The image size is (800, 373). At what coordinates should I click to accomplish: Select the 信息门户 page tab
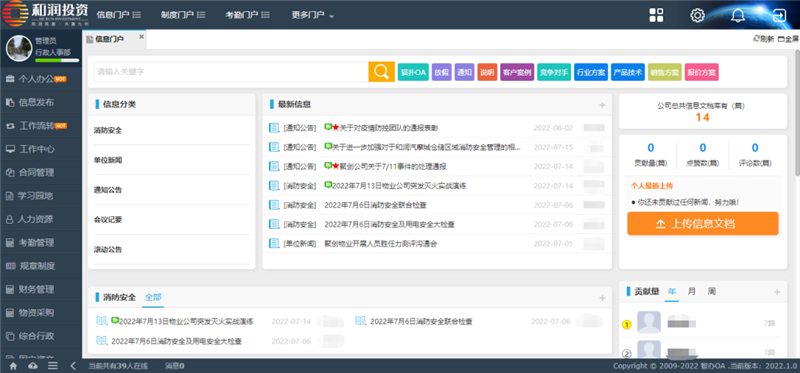tap(110, 39)
